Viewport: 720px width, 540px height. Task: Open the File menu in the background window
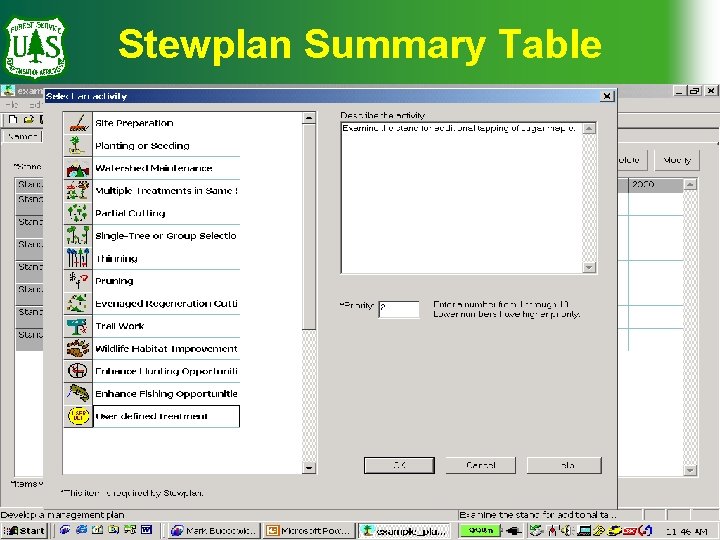12,105
